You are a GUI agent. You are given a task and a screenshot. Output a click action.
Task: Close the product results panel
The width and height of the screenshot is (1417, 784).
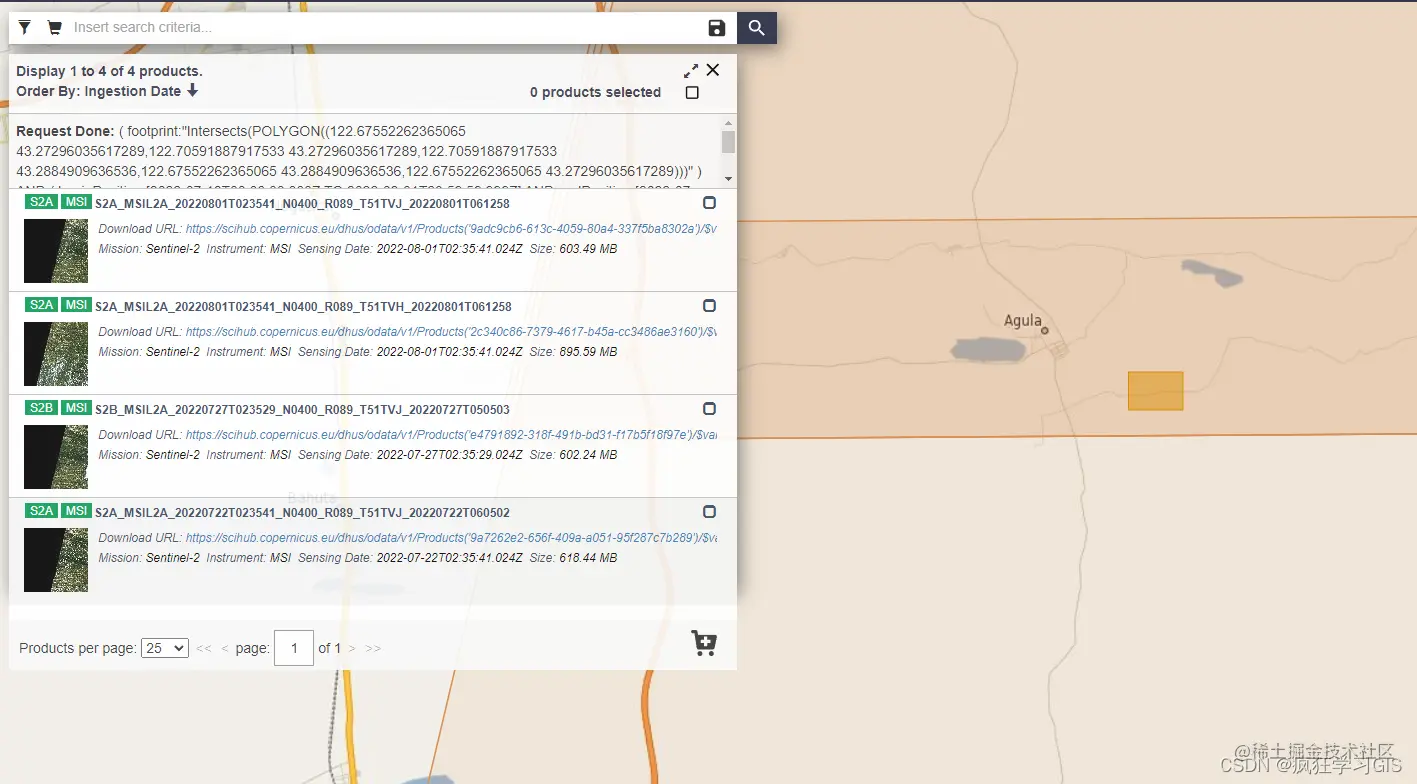click(x=713, y=70)
